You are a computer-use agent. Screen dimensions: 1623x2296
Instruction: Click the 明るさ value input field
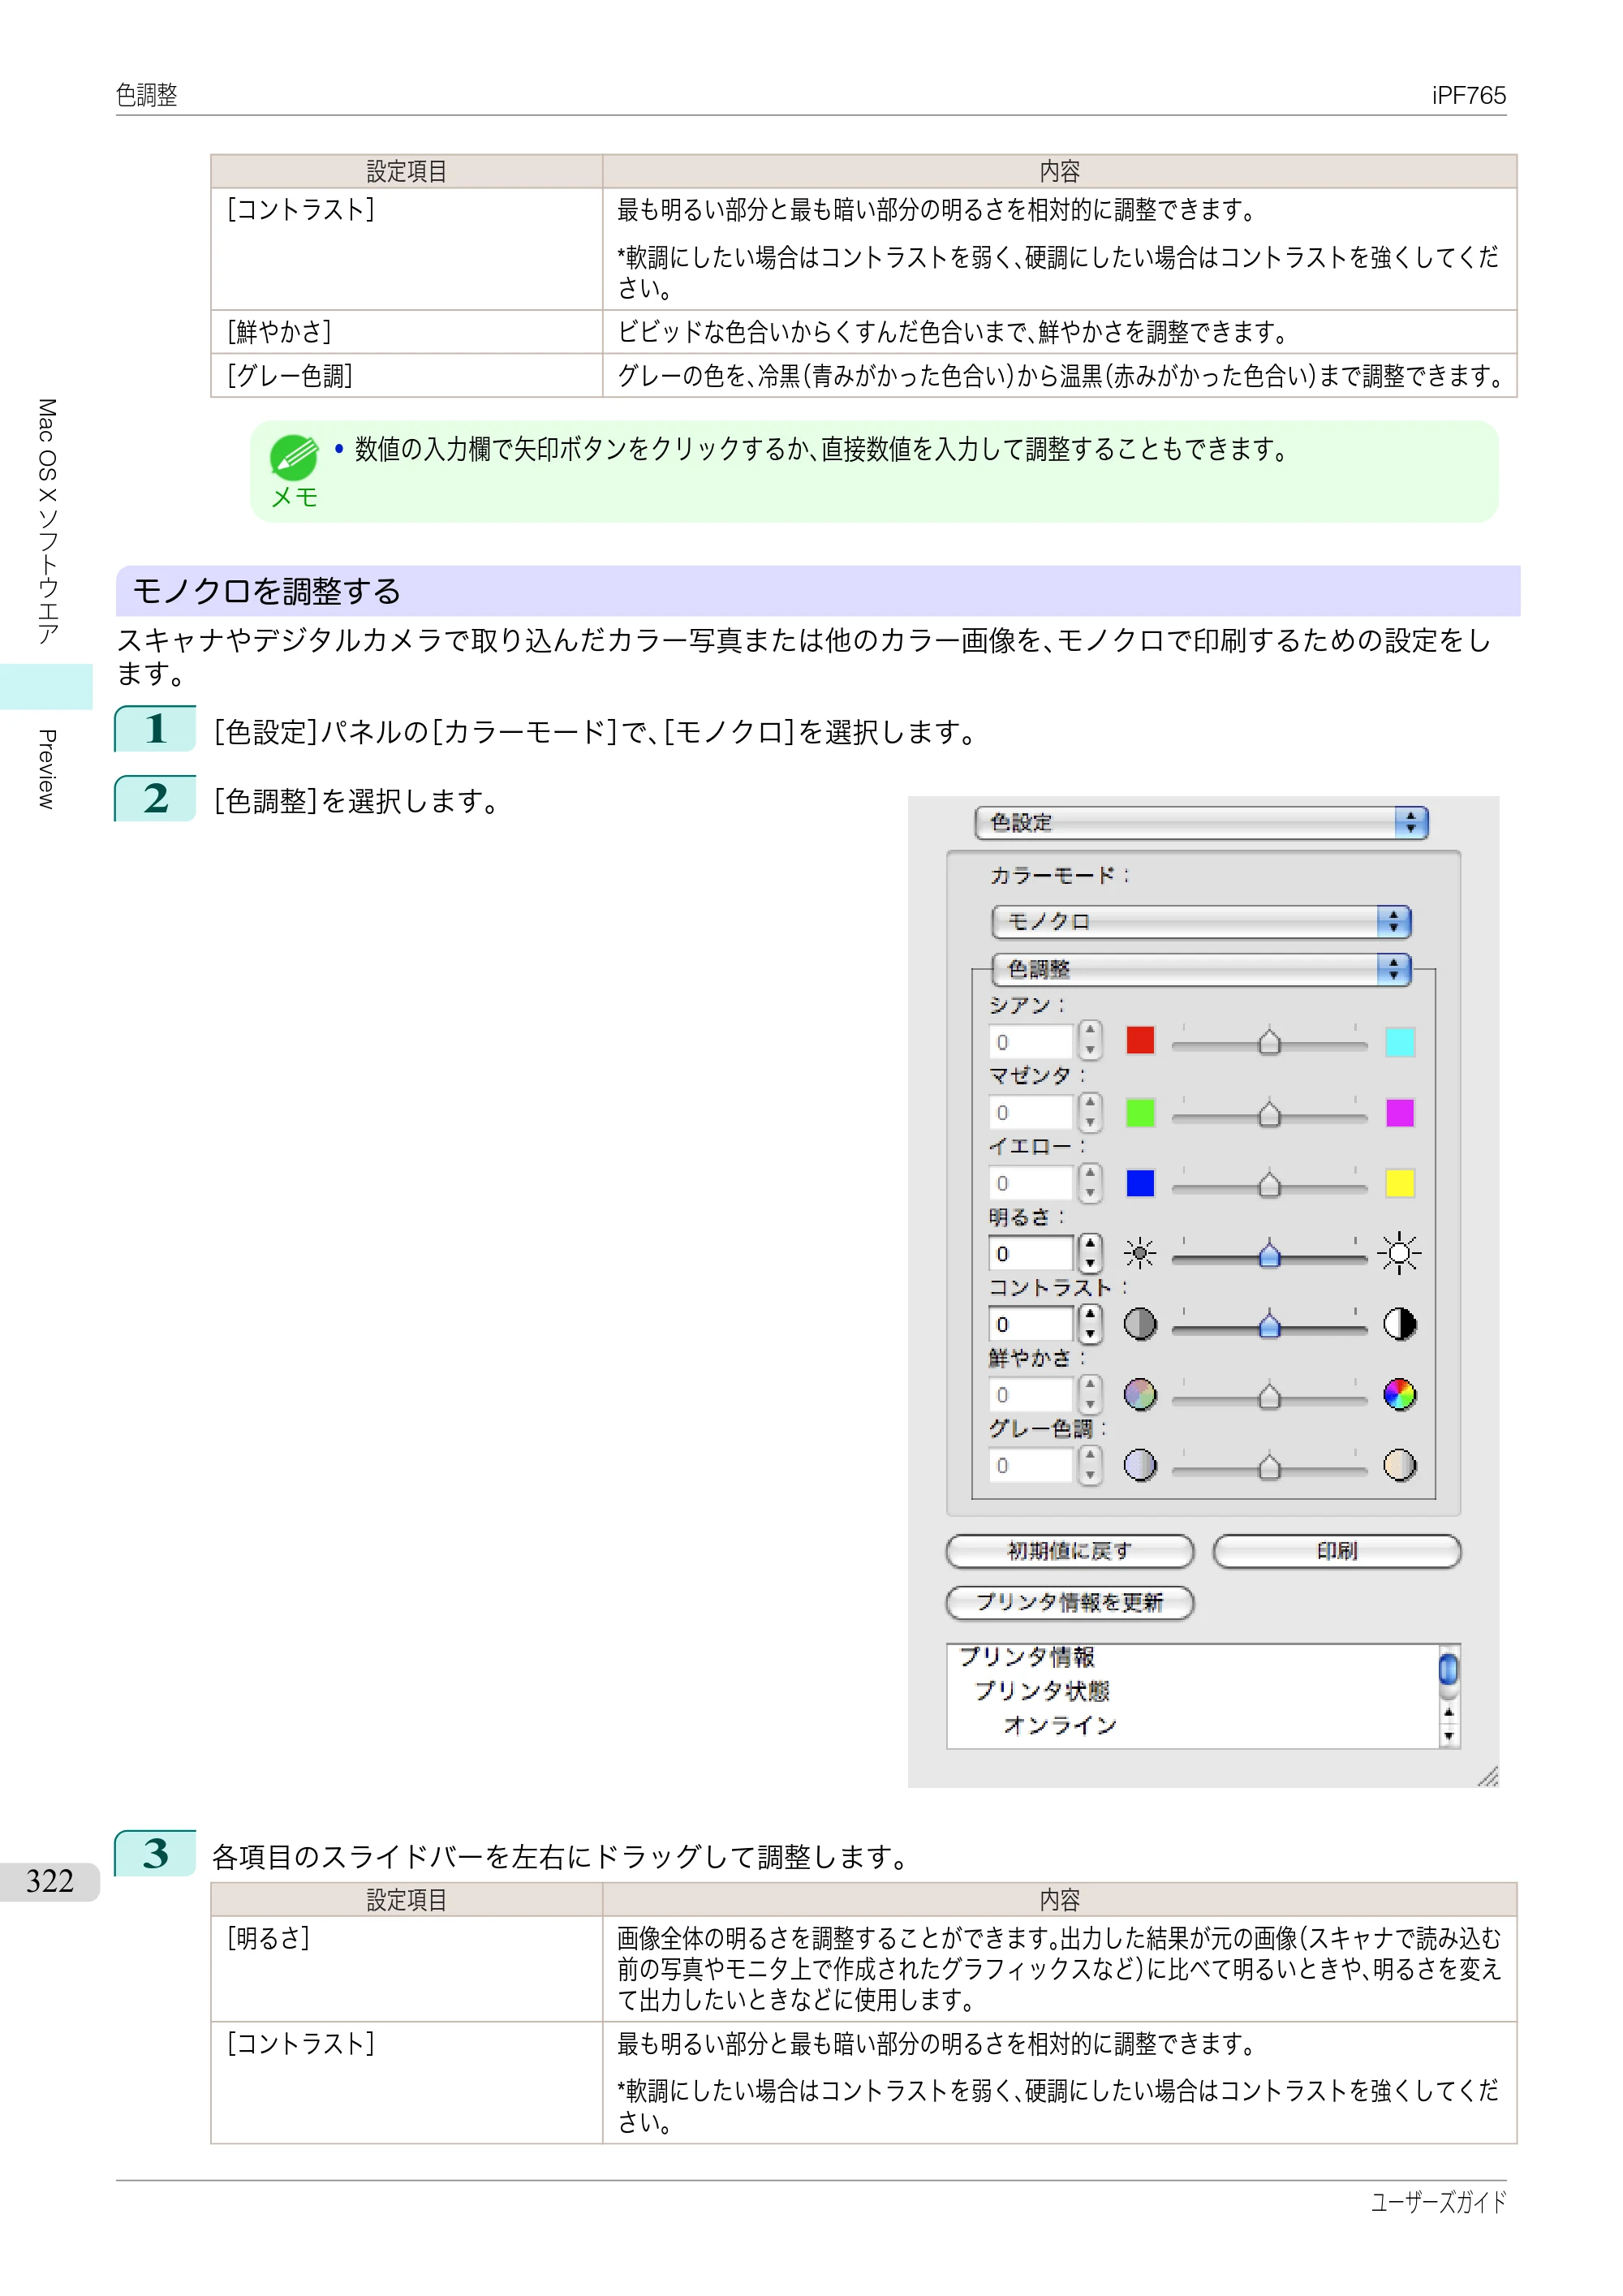(x=1031, y=1253)
